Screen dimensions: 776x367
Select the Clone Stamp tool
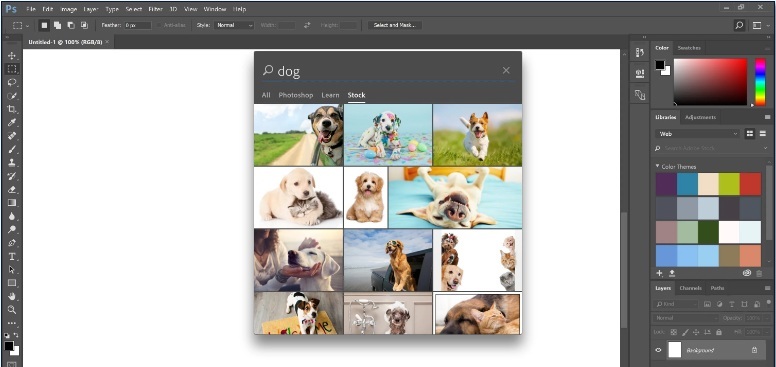[12, 162]
